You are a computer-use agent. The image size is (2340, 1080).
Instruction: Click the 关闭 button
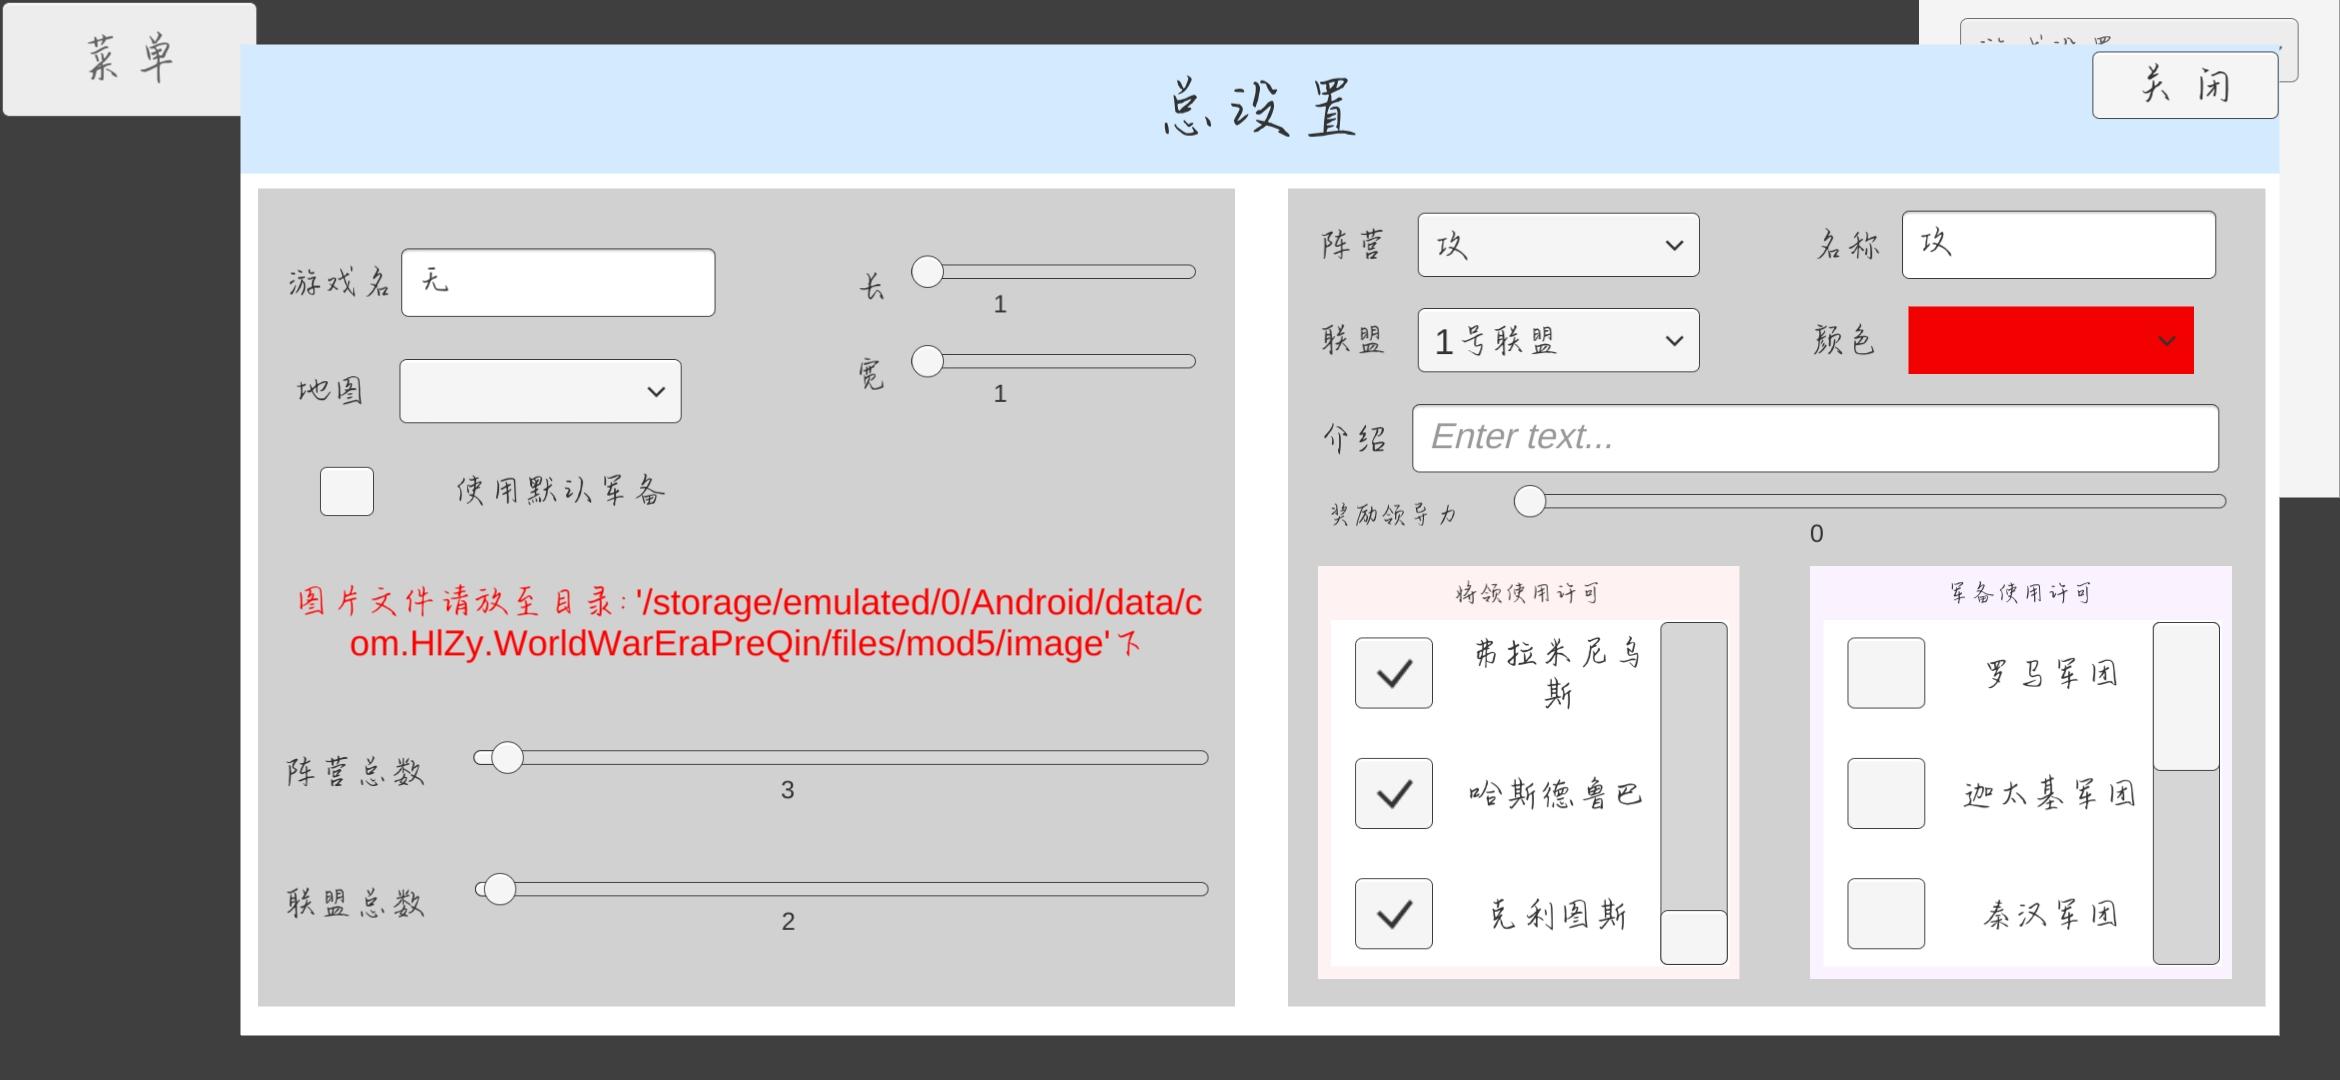point(2184,86)
